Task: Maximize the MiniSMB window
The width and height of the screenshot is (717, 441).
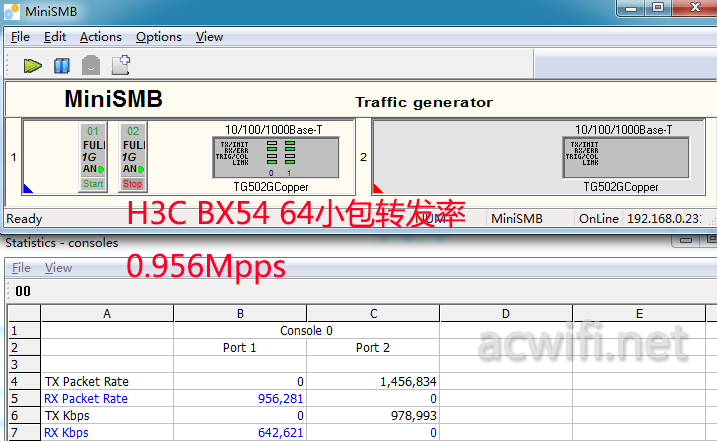Action: 658,8
